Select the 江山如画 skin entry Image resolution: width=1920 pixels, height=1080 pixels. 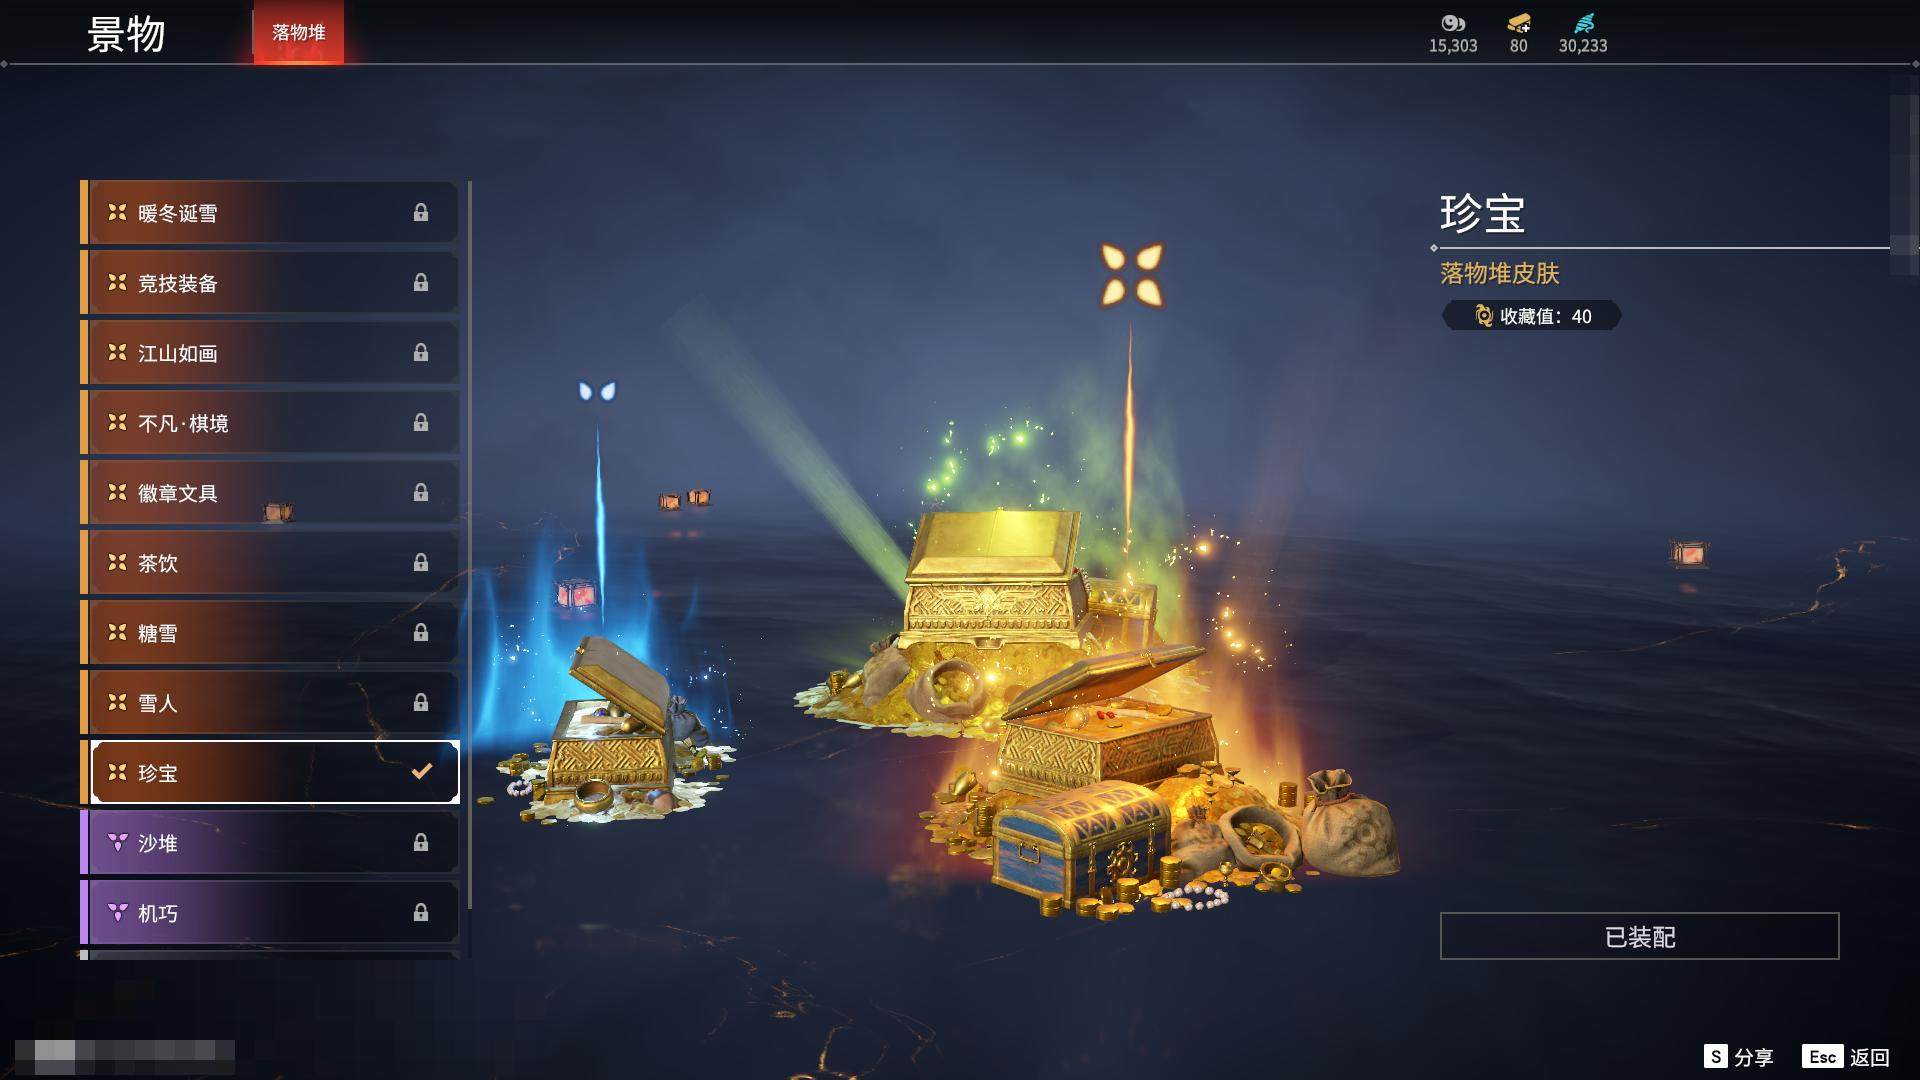coord(270,353)
